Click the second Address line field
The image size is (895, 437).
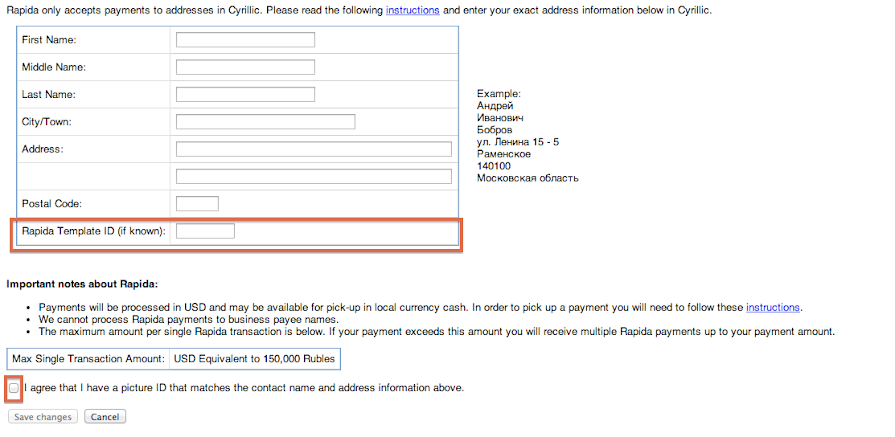click(313, 176)
